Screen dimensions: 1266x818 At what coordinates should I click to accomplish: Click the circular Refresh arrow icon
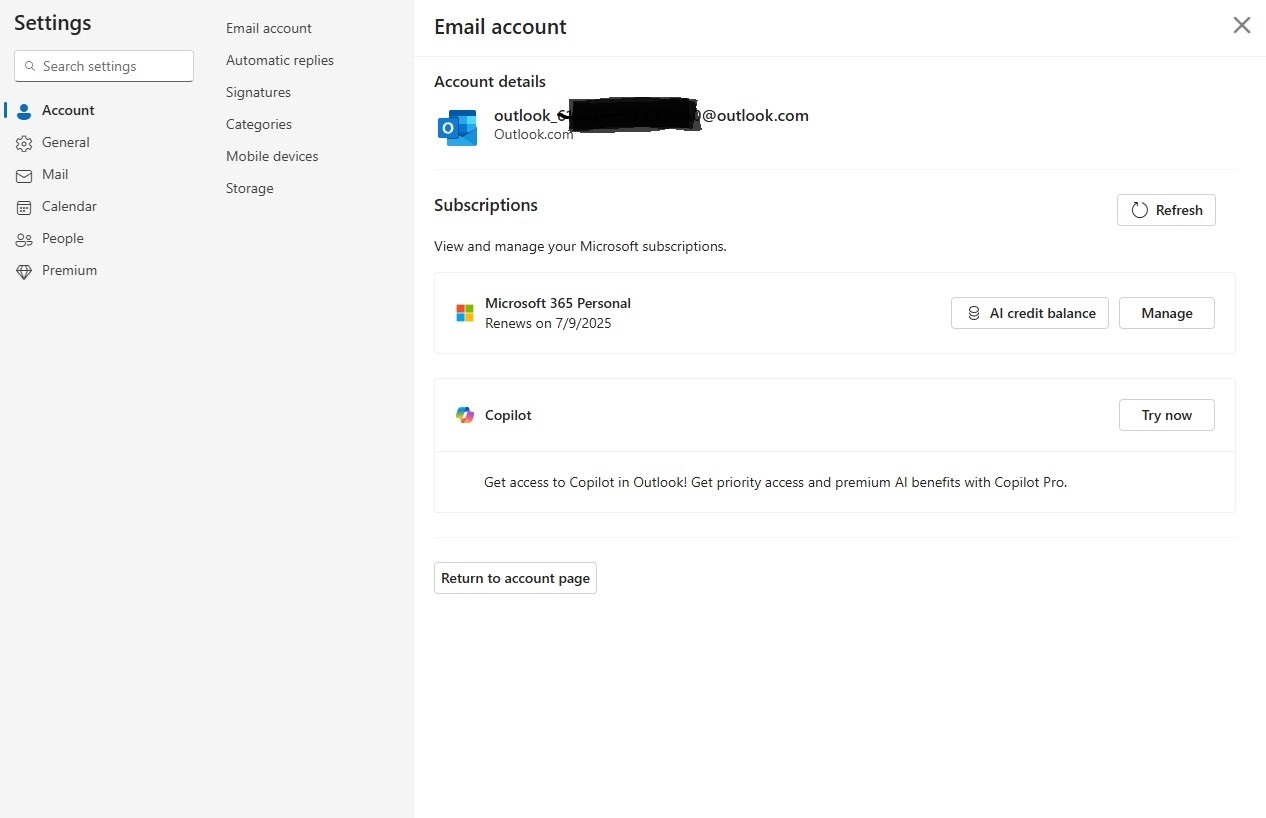point(1140,210)
